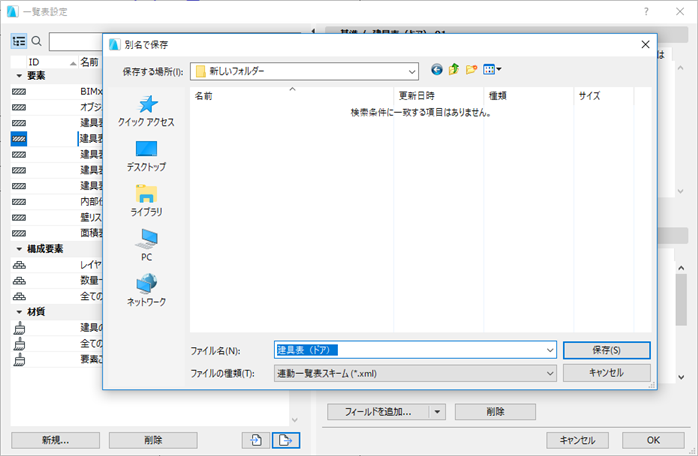Select the highlighted 建具表 scheme icon
698x456 pixels.
point(19,139)
